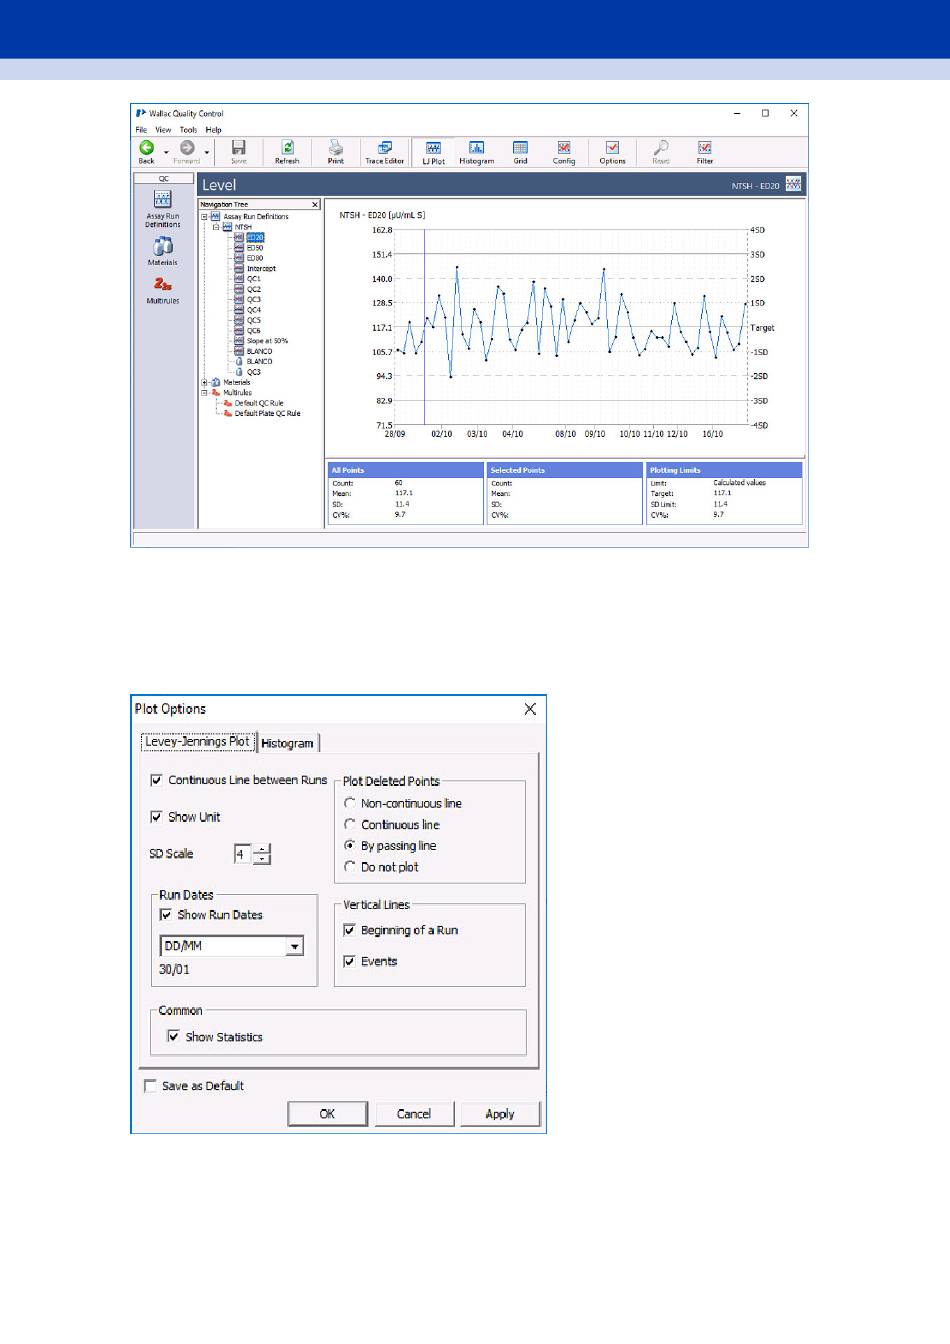
Task: Expand the Materials node in Navigation Tree
Action: tap(204, 382)
